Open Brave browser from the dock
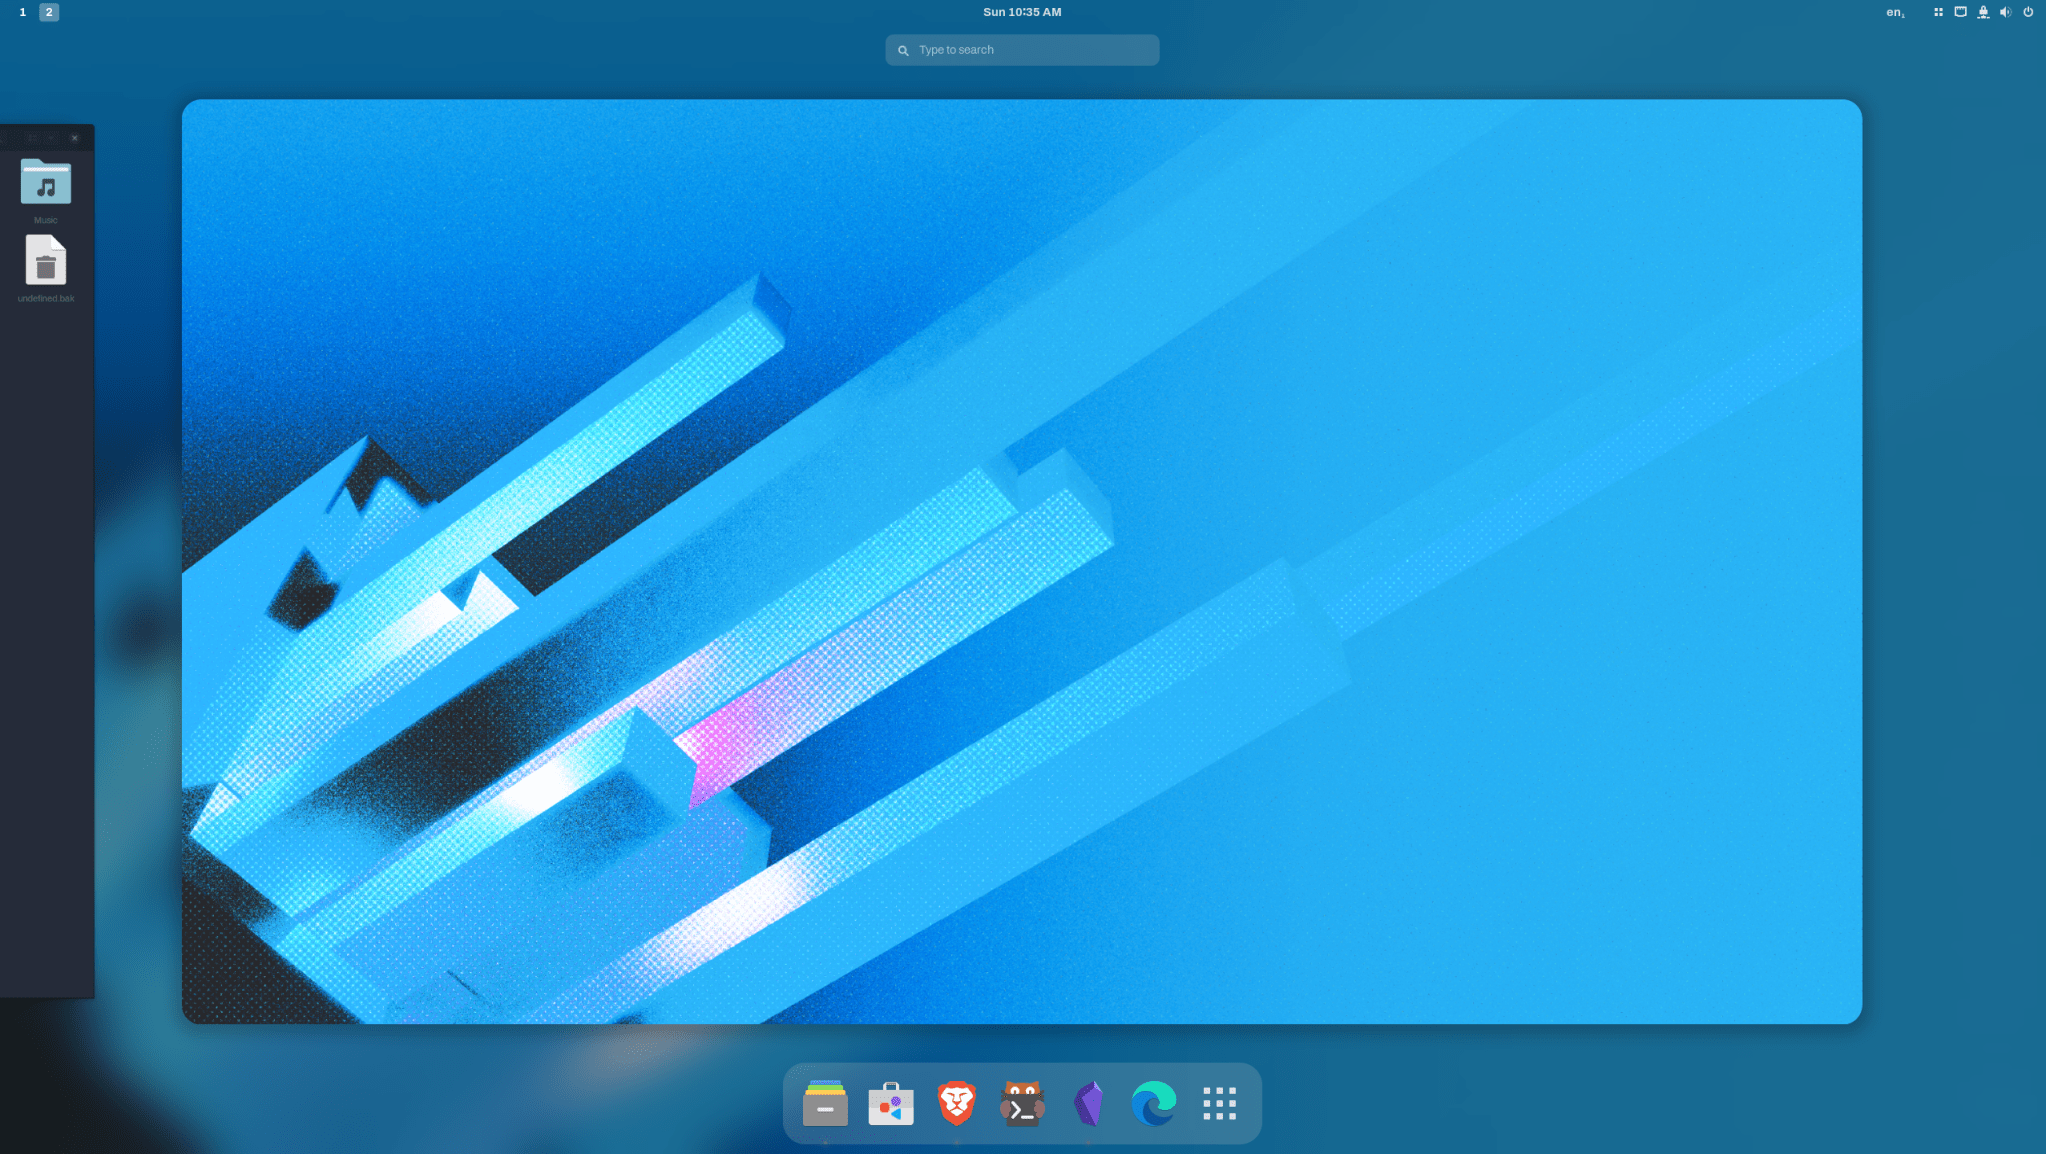Viewport: 2046px width, 1154px height. point(955,1103)
